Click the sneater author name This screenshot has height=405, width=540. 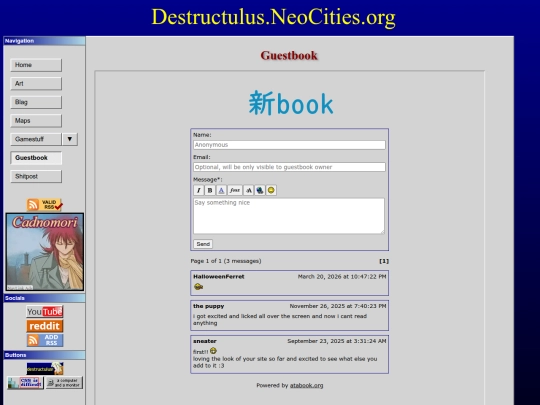(x=205, y=341)
